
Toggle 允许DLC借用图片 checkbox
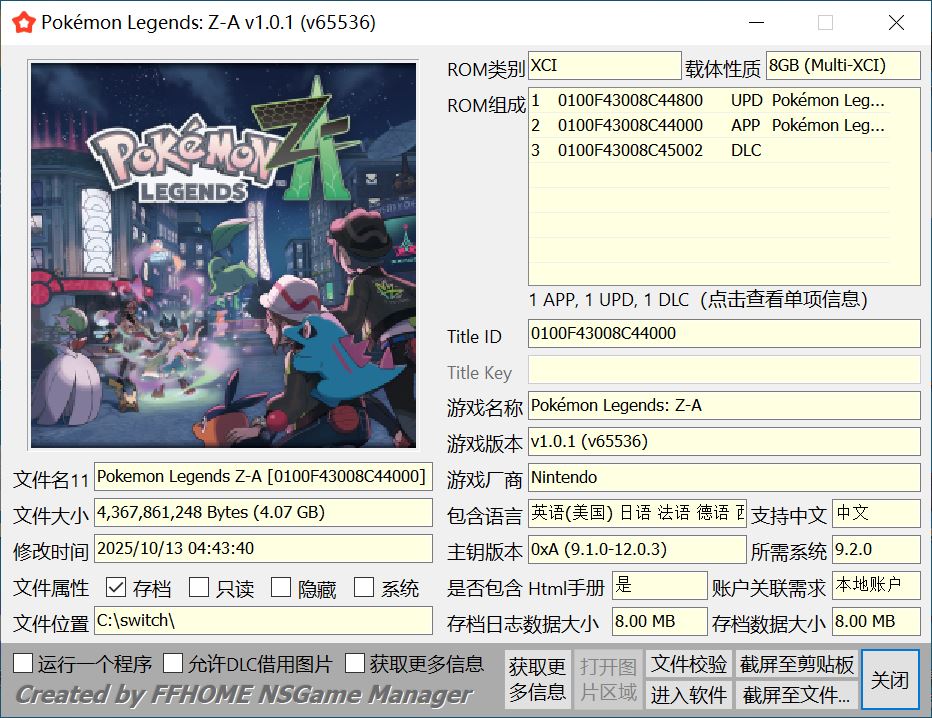click(x=173, y=663)
